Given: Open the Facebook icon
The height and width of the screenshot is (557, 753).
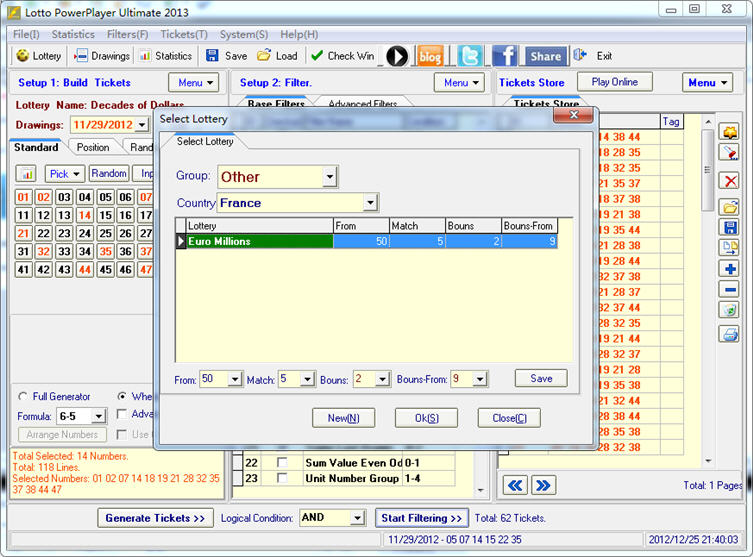Looking at the screenshot, I should pos(504,56).
